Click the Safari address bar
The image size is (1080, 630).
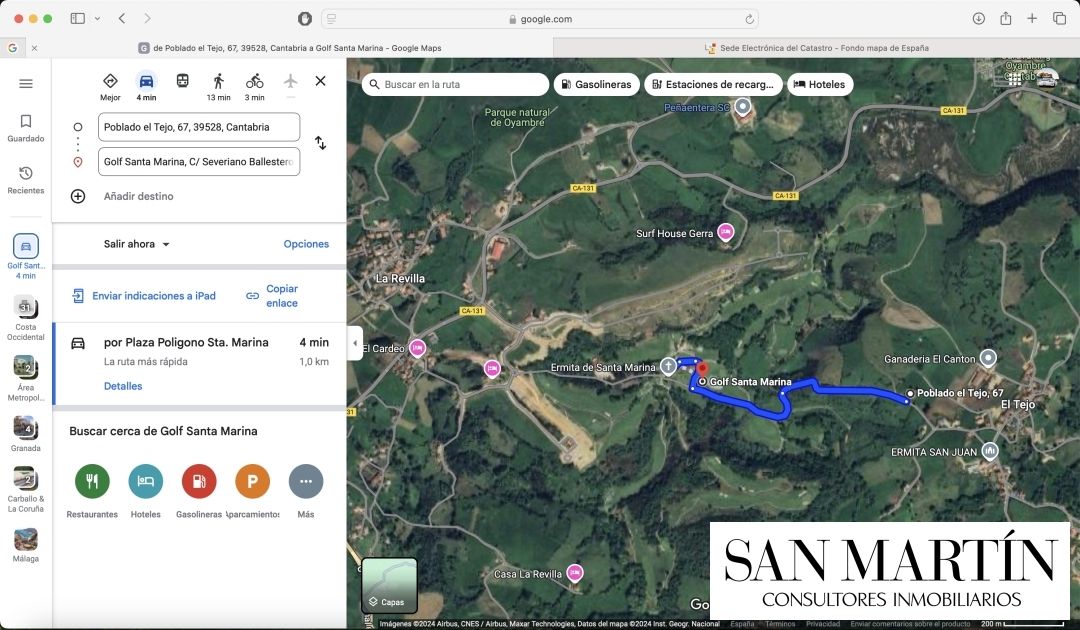[540, 19]
